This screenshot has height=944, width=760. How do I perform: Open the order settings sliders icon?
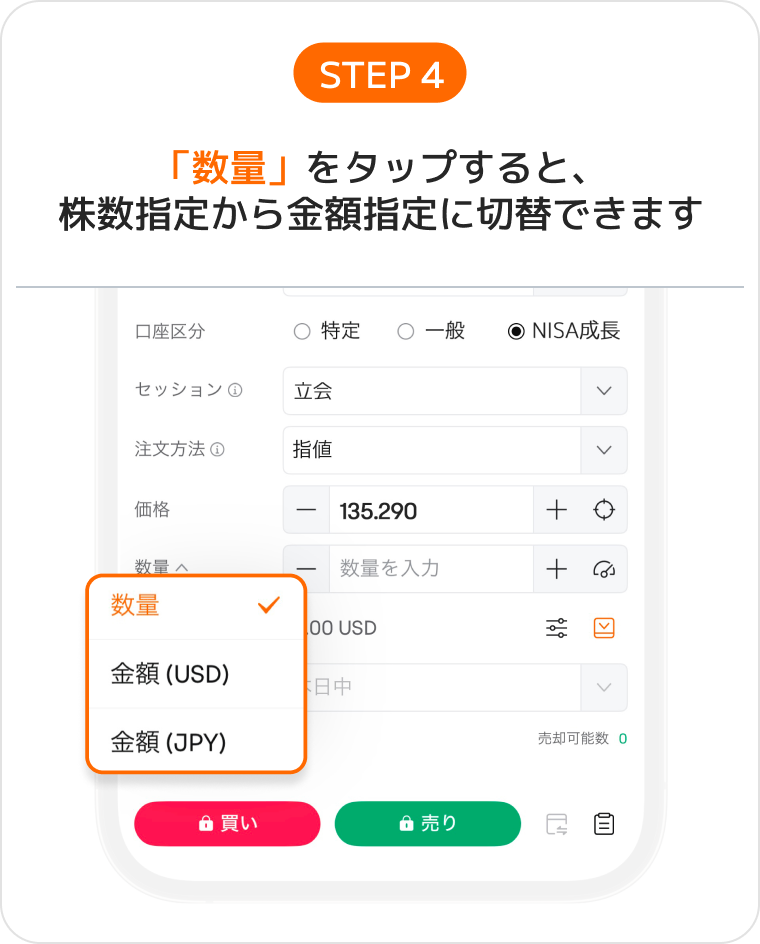point(556,628)
